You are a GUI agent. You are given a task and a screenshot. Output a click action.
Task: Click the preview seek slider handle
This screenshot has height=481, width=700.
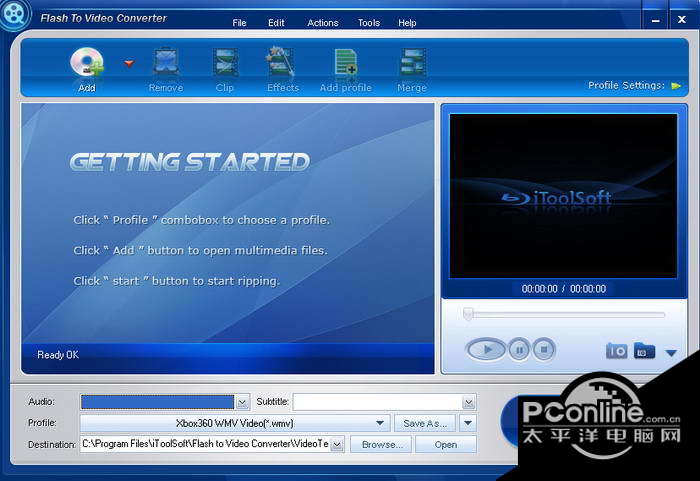point(467,314)
